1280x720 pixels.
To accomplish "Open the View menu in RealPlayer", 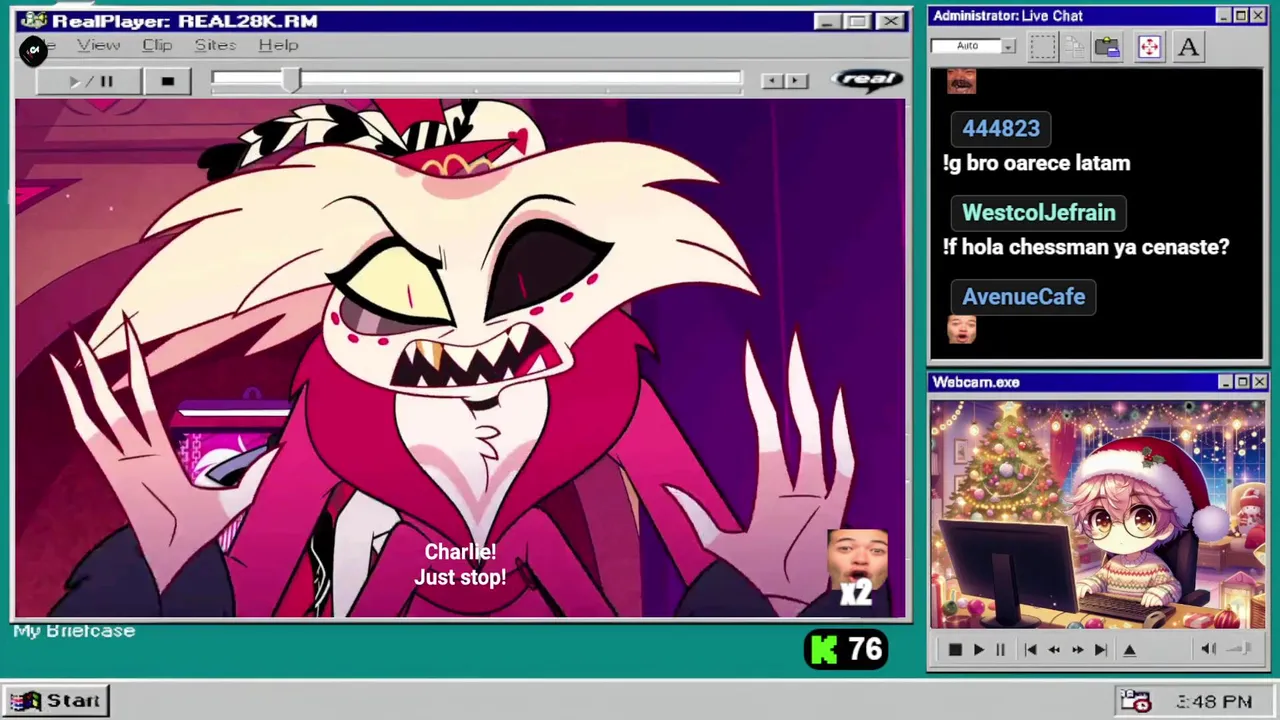I will (x=99, y=45).
